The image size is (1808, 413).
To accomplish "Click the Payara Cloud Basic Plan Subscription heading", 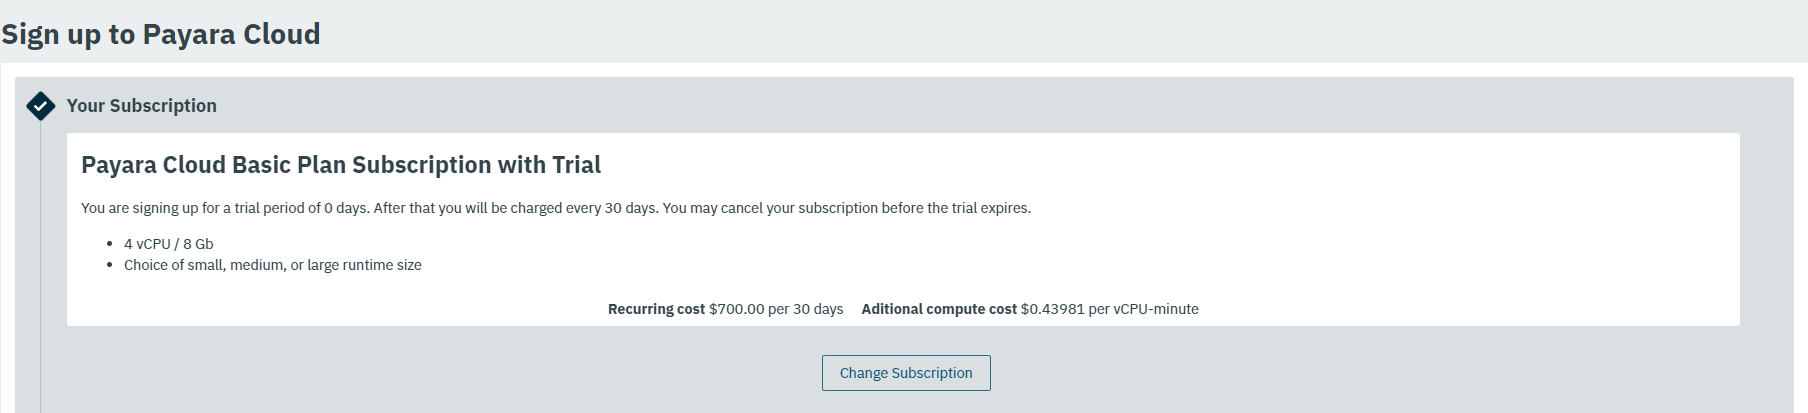I will coord(341,165).
